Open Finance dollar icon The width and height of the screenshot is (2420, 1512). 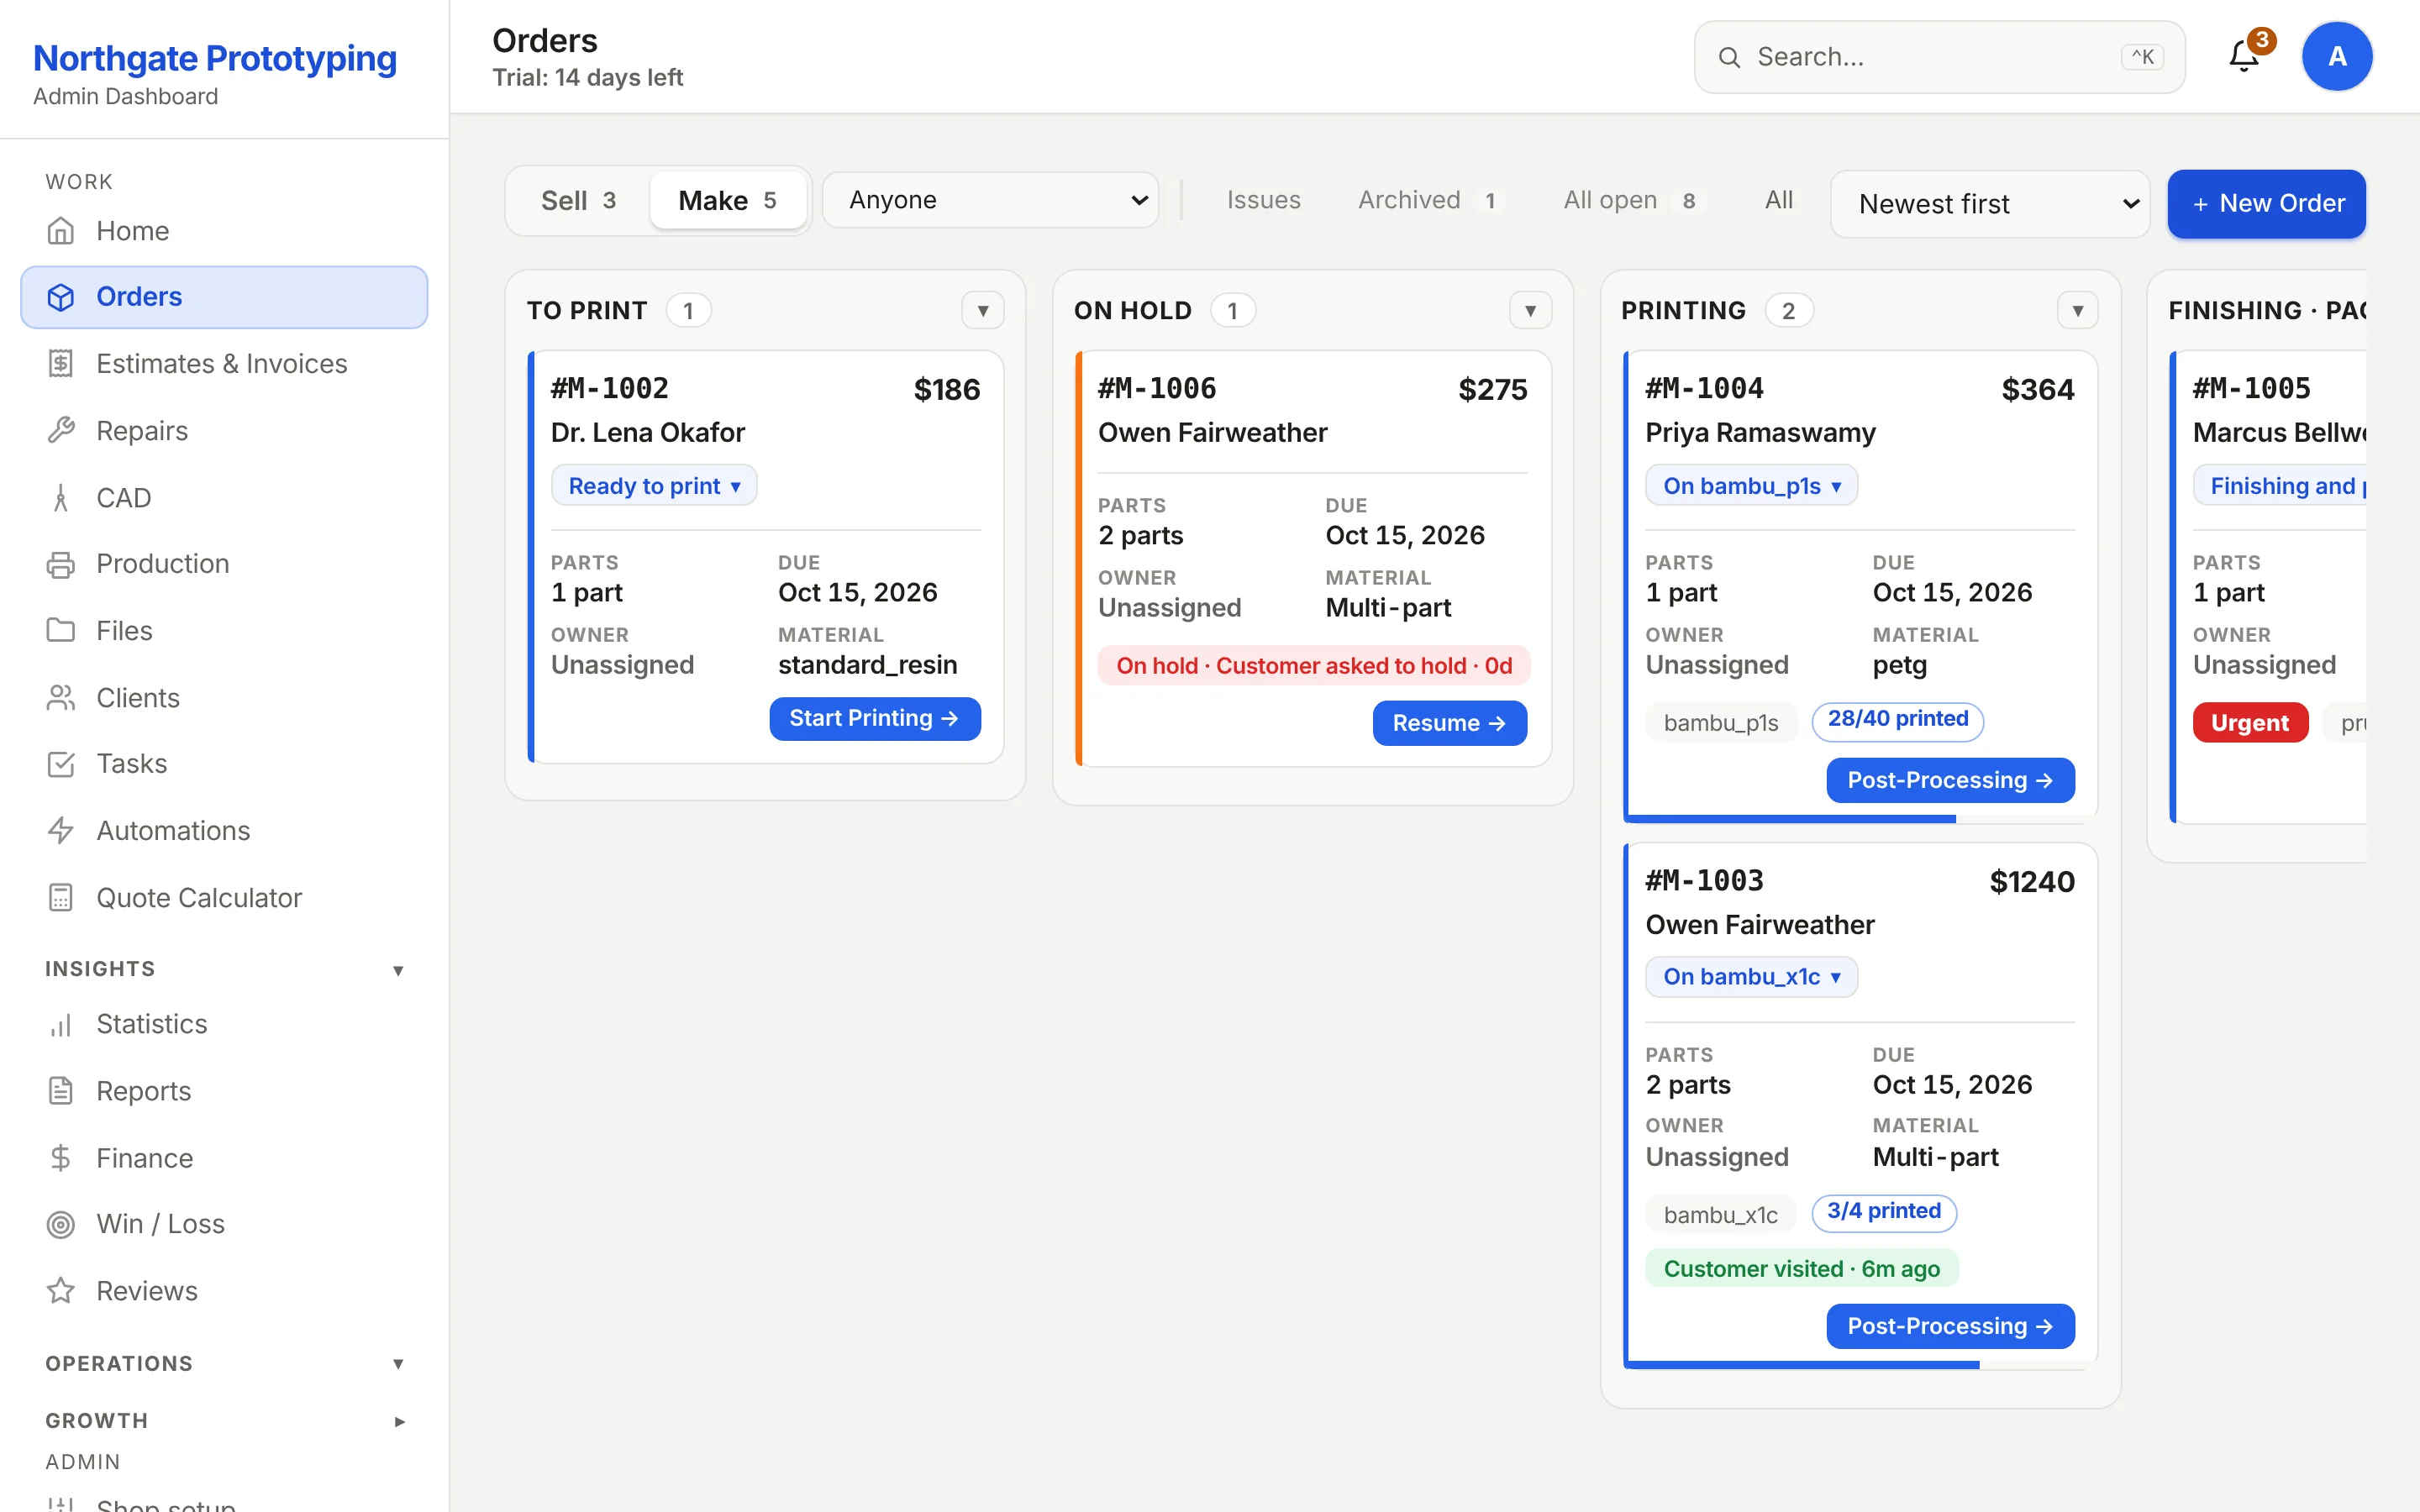point(61,1158)
